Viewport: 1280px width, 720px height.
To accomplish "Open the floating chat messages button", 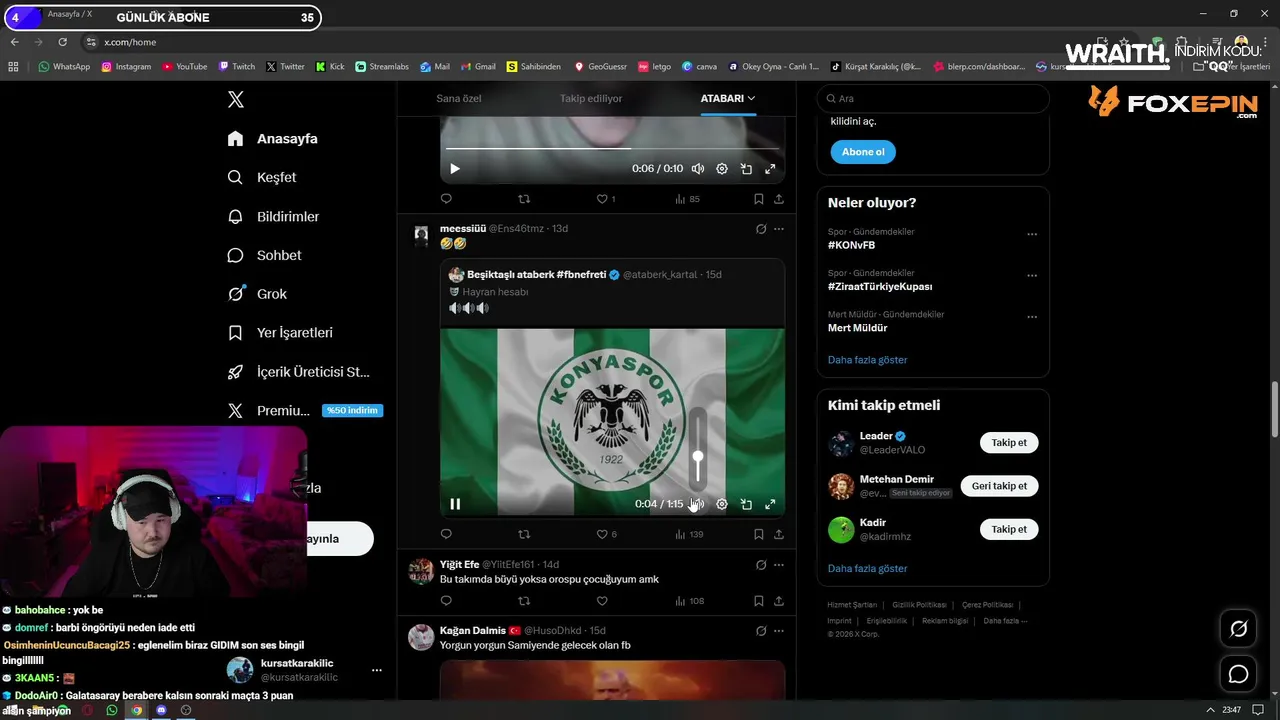I will click(1238, 674).
